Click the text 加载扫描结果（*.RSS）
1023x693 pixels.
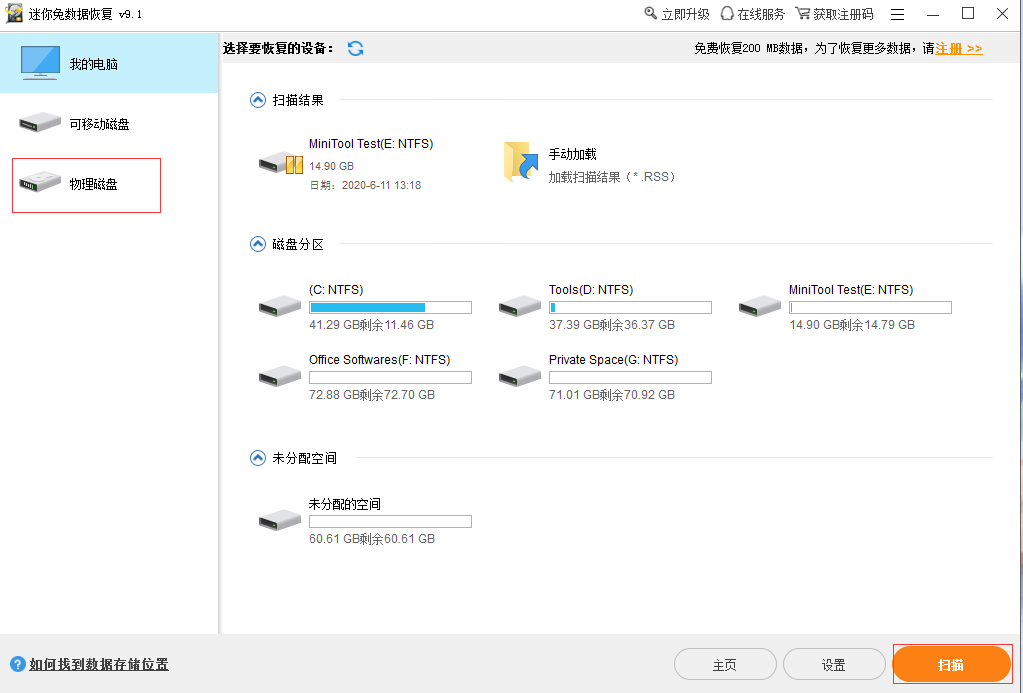click(612, 177)
